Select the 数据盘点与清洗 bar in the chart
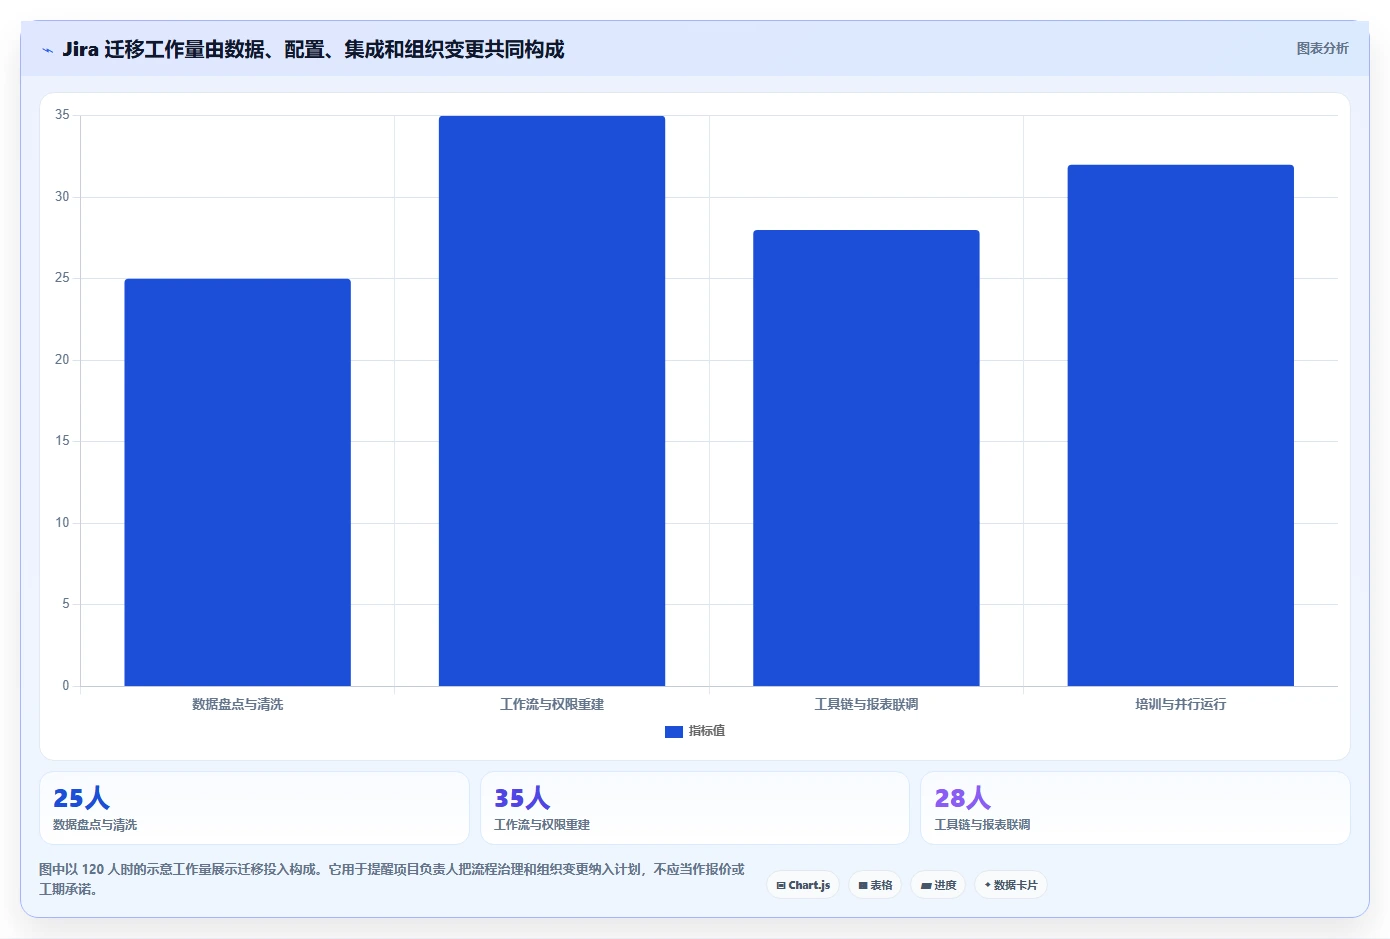Viewport: 1390px width, 939px height. [237, 482]
